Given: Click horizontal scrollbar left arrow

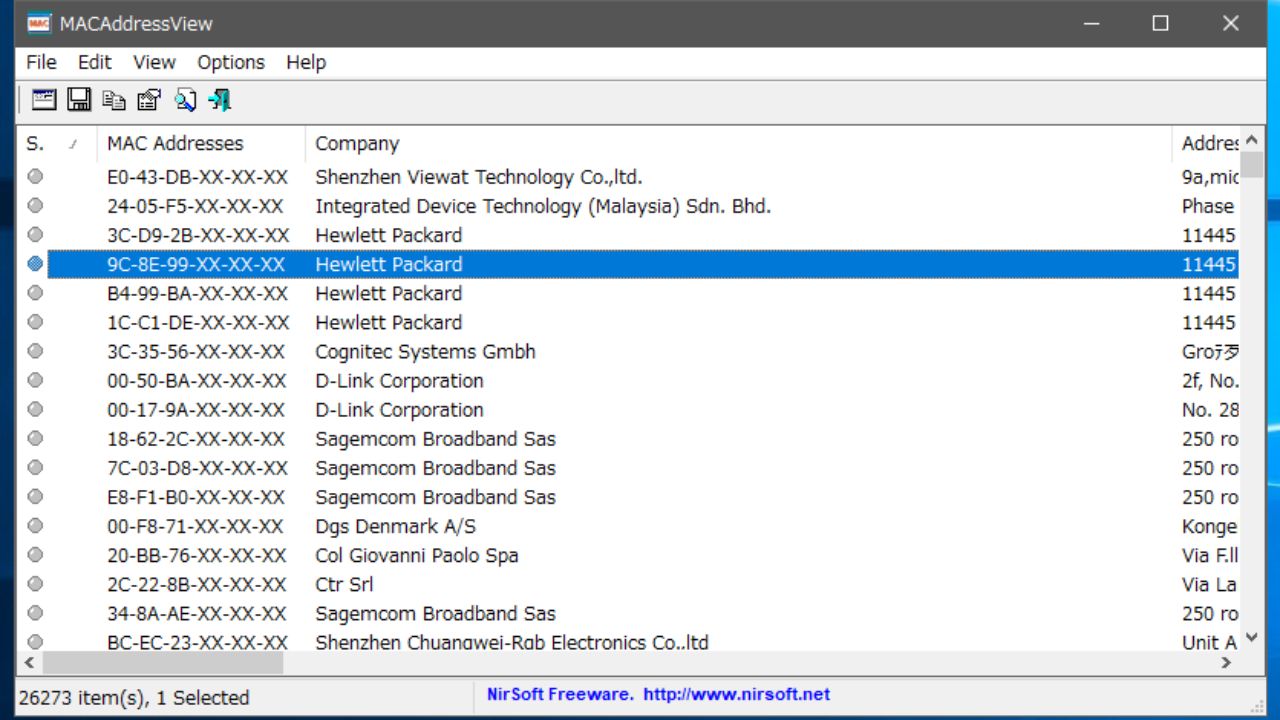Looking at the screenshot, I should click(x=30, y=662).
